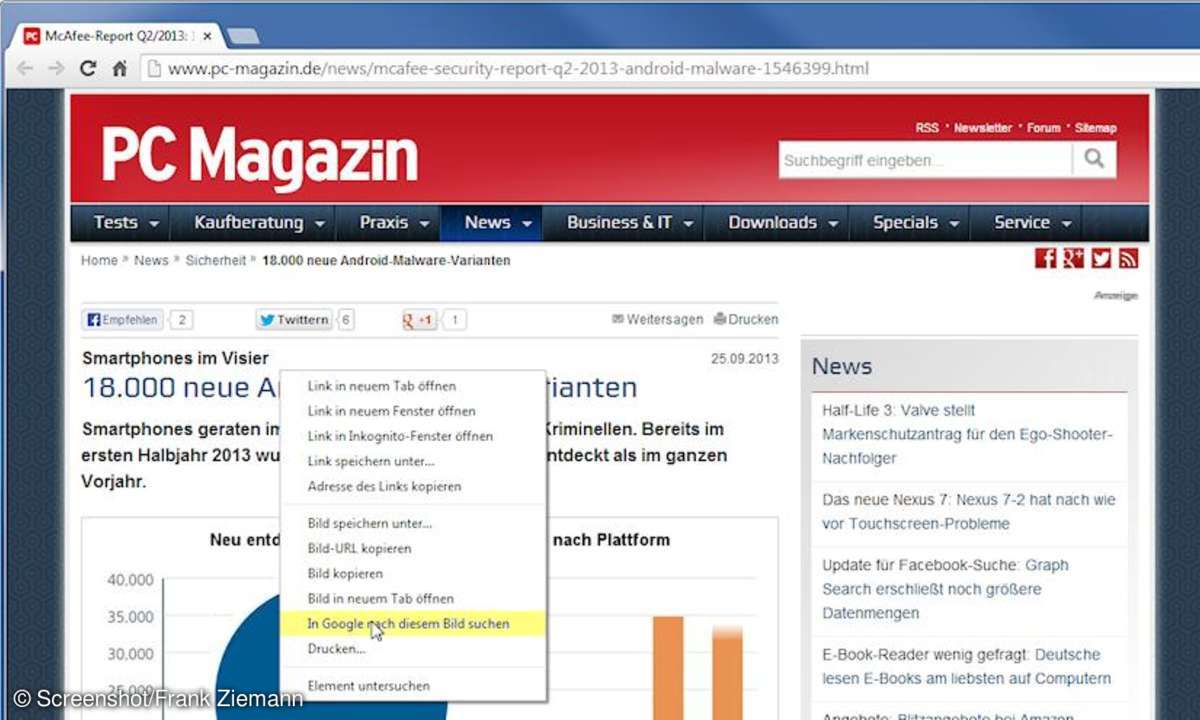Screen dimensions: 1200x720
Task: Open the Google+ social icon
Action: [x=1073, y=259]
